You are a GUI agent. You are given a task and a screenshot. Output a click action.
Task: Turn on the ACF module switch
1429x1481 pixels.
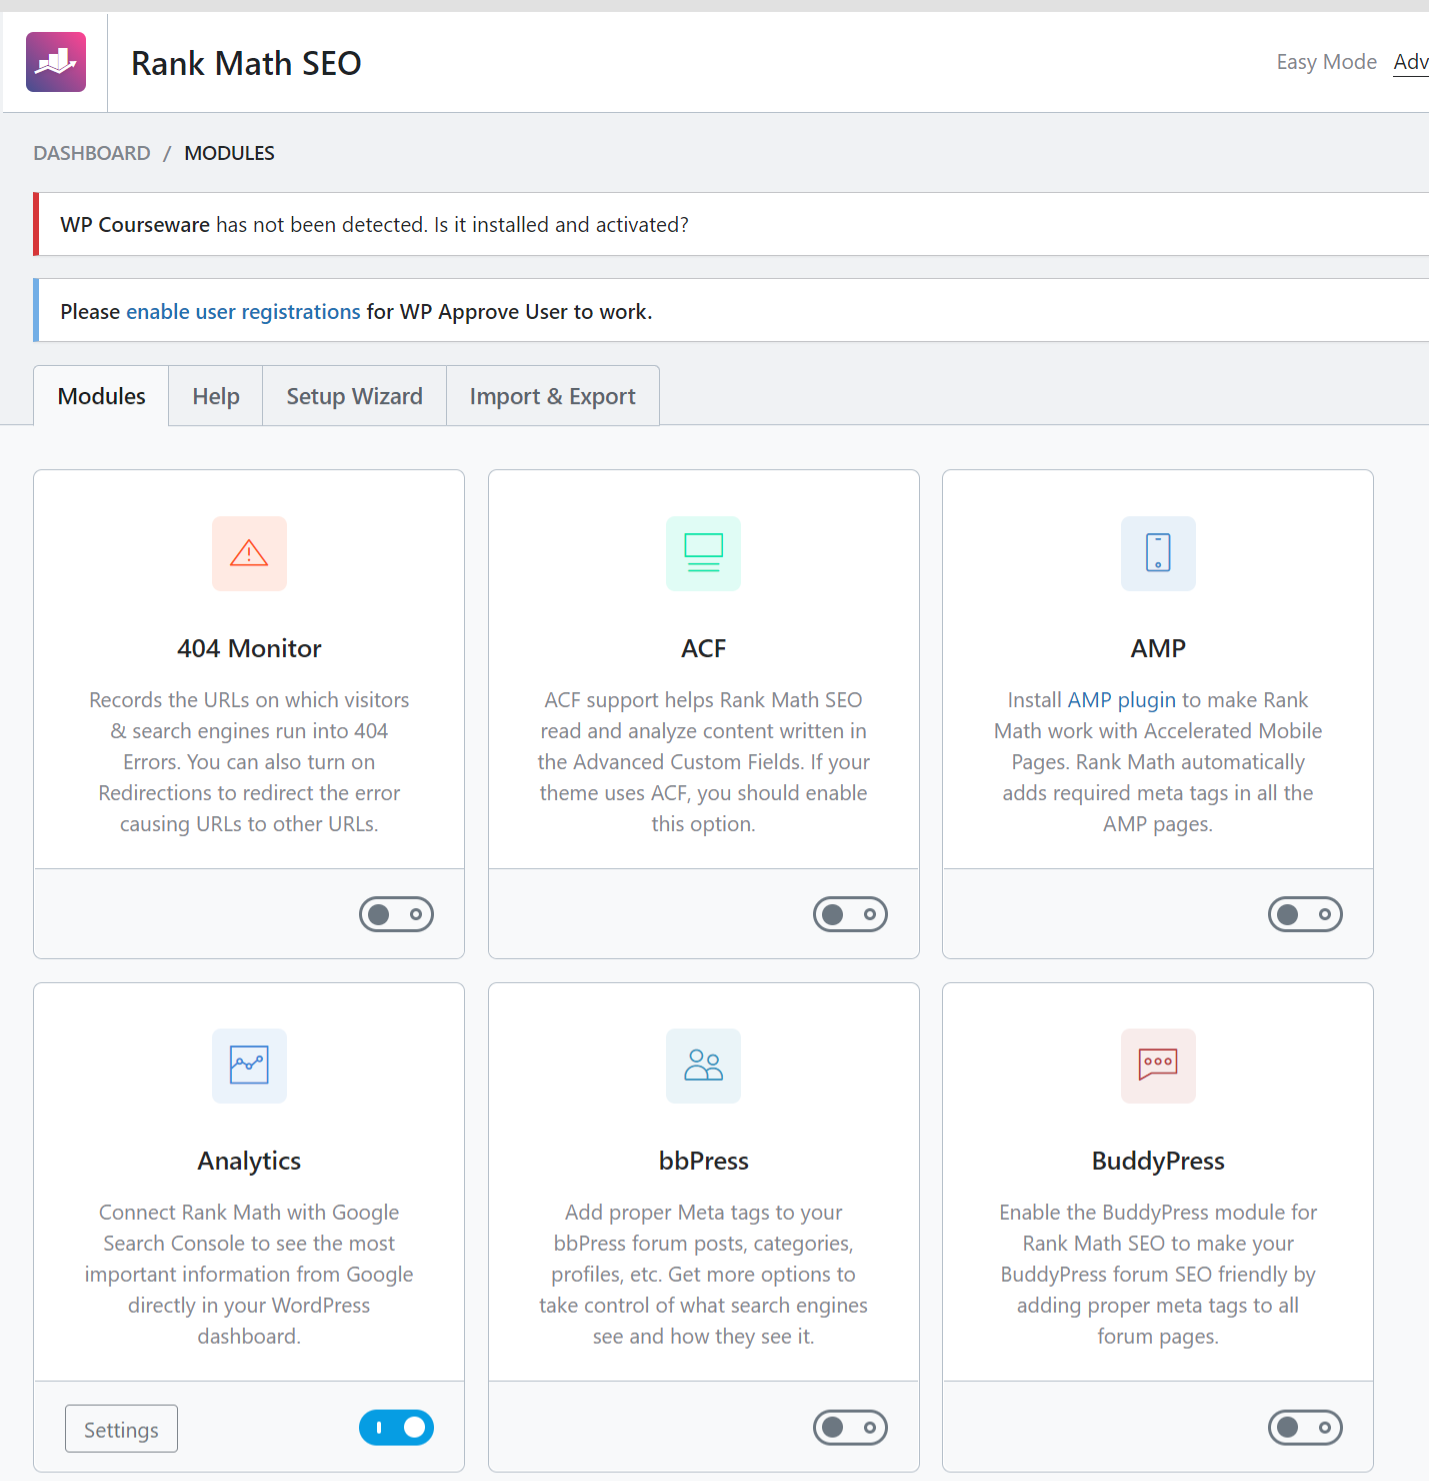point(850,914)
